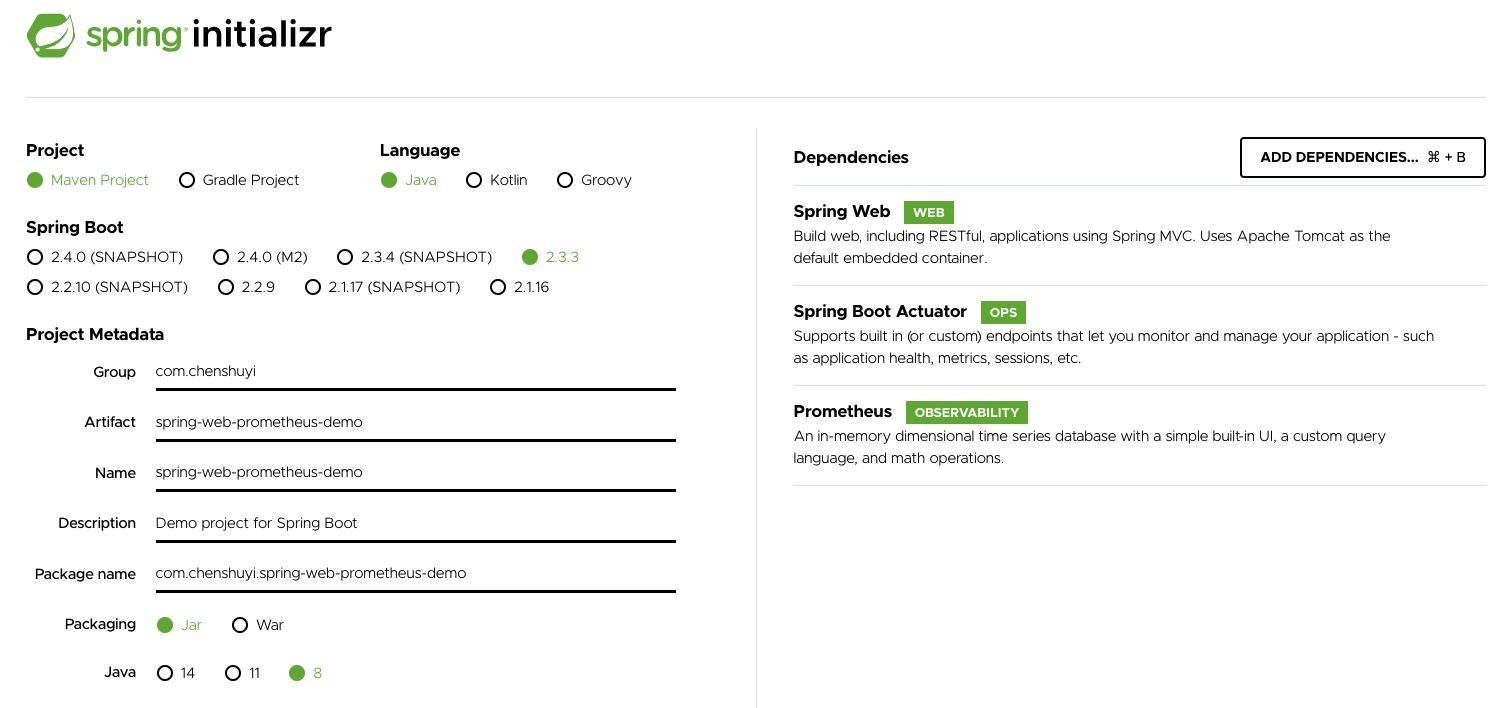Screen dimensions: 1503x708
Task: Click the Prometheus dependency entry
Action: 1139,435
